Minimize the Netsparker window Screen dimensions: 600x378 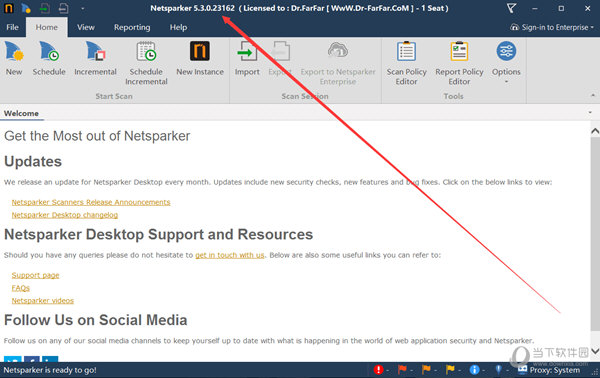tap(535, 8)
